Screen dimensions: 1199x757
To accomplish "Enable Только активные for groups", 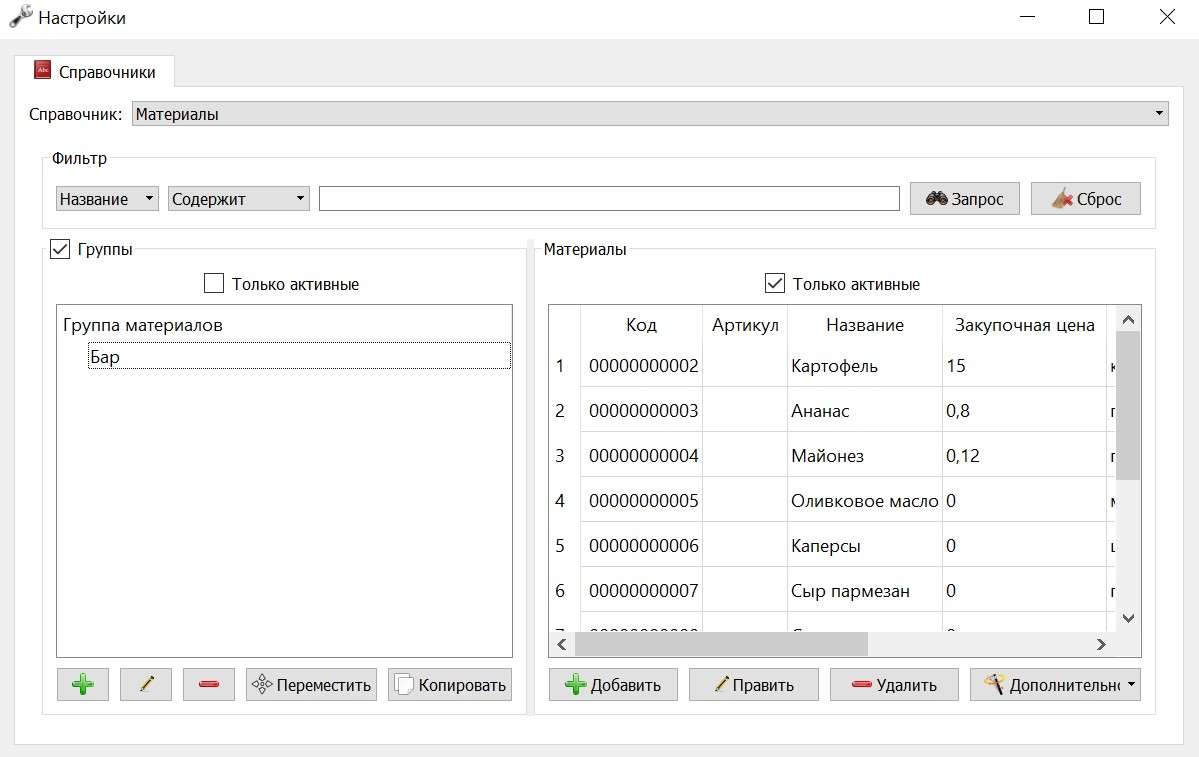I will [214, 284].
